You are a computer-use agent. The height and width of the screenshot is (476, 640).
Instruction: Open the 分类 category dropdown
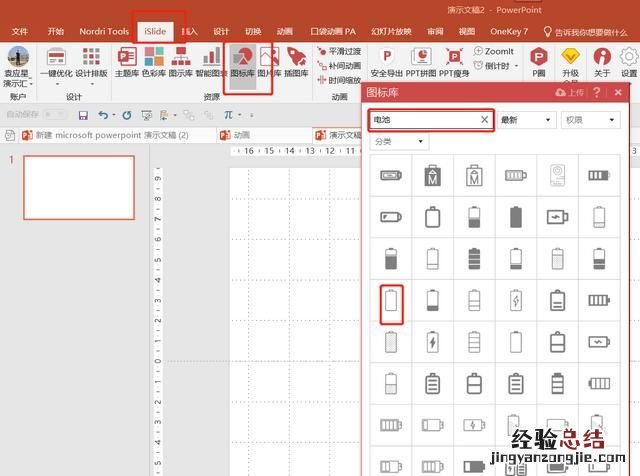(x=398, y=142)
